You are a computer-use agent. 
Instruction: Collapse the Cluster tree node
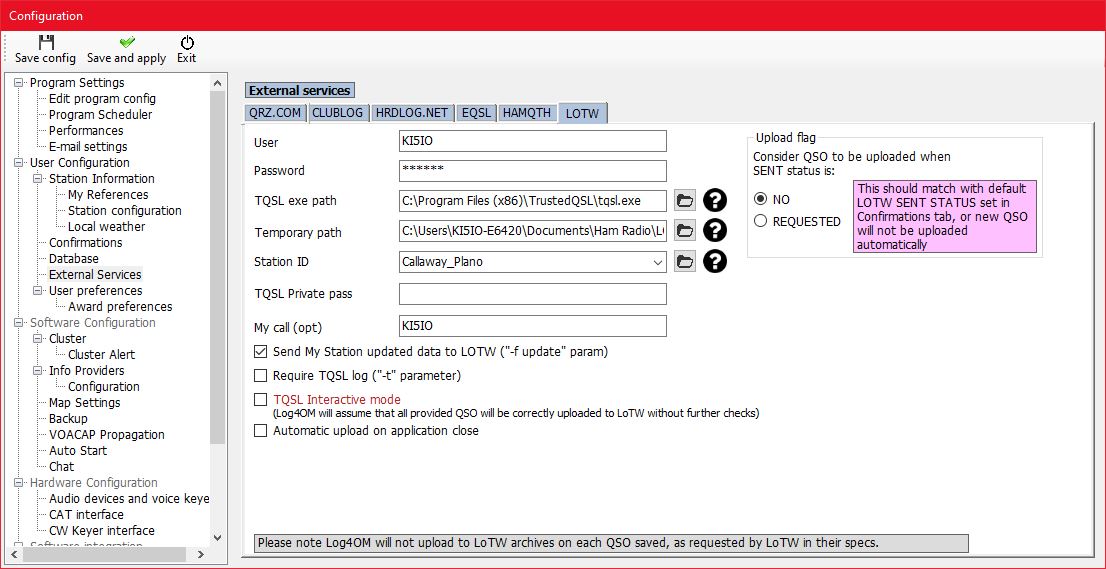click(x=37, y=338)
